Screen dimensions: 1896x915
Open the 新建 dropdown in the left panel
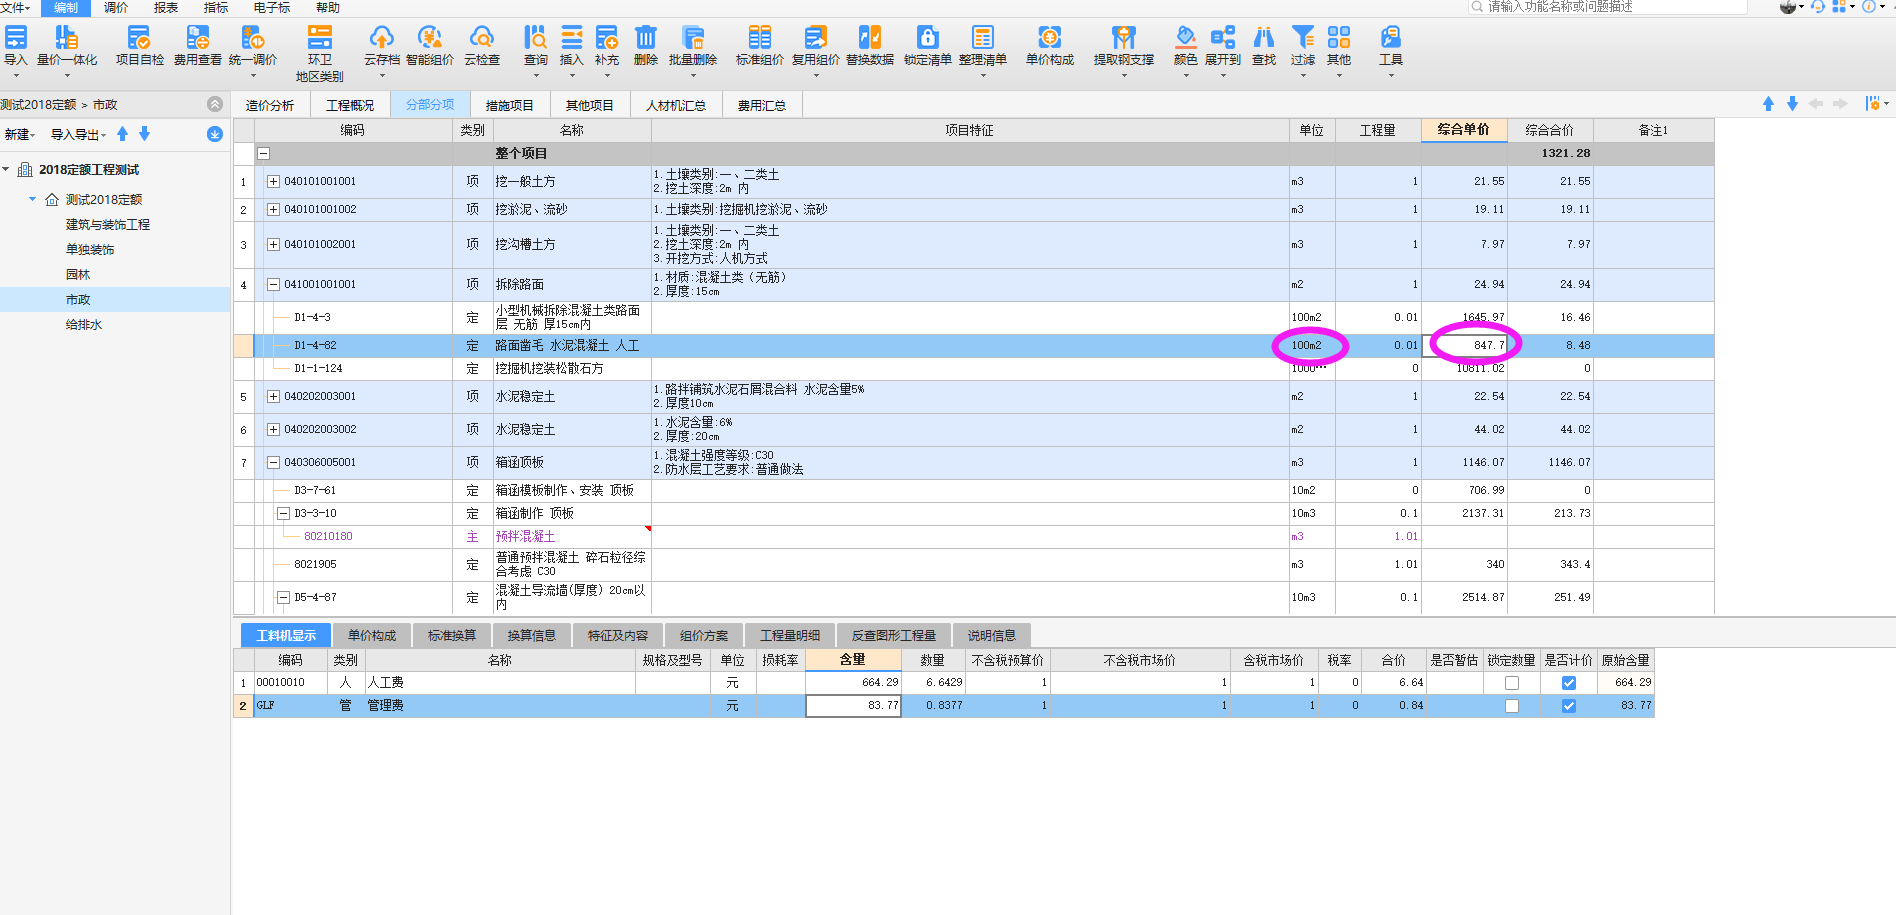pos(20,134)
